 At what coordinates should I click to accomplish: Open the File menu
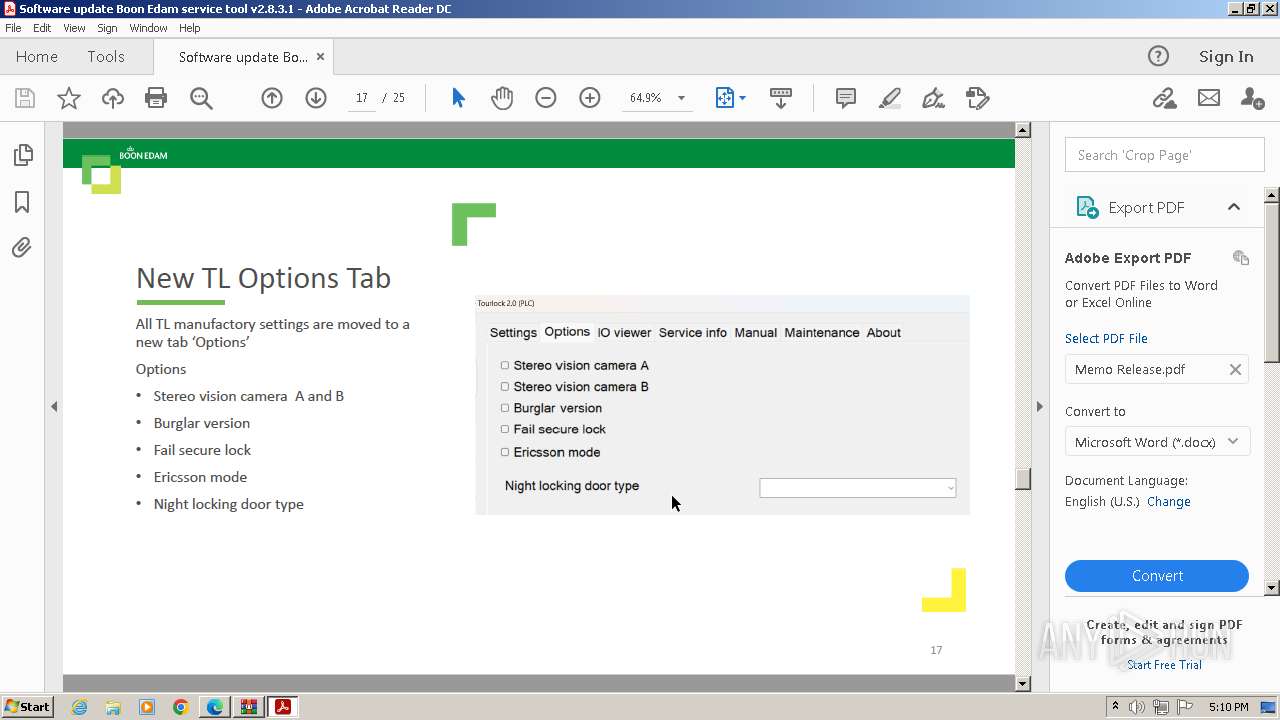[x=13, y=28]
